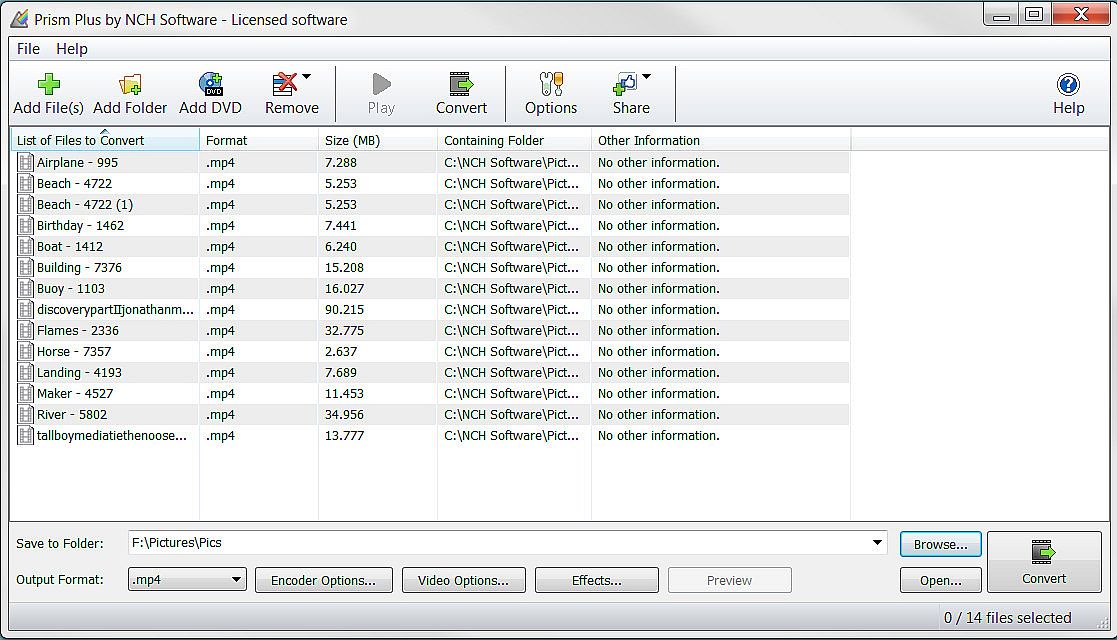The image size is (1117, 640).
Task: Open the File menu
Action: 28,49
